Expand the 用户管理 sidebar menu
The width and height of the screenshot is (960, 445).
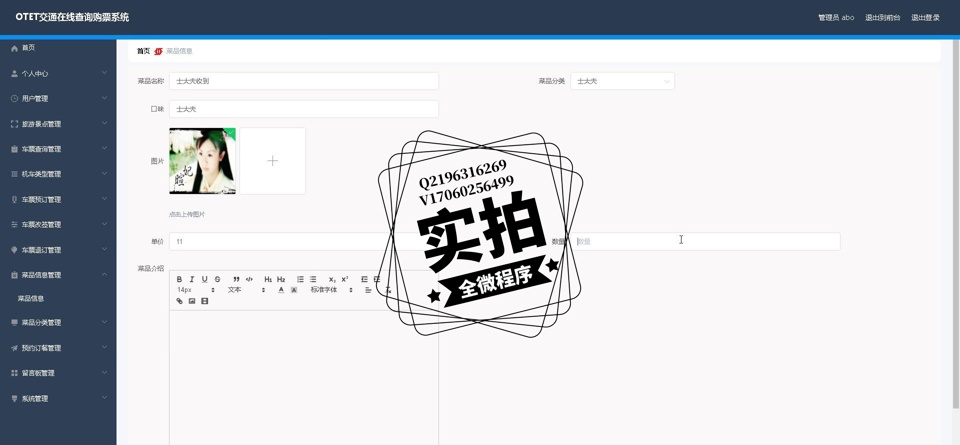coord(104,98)
